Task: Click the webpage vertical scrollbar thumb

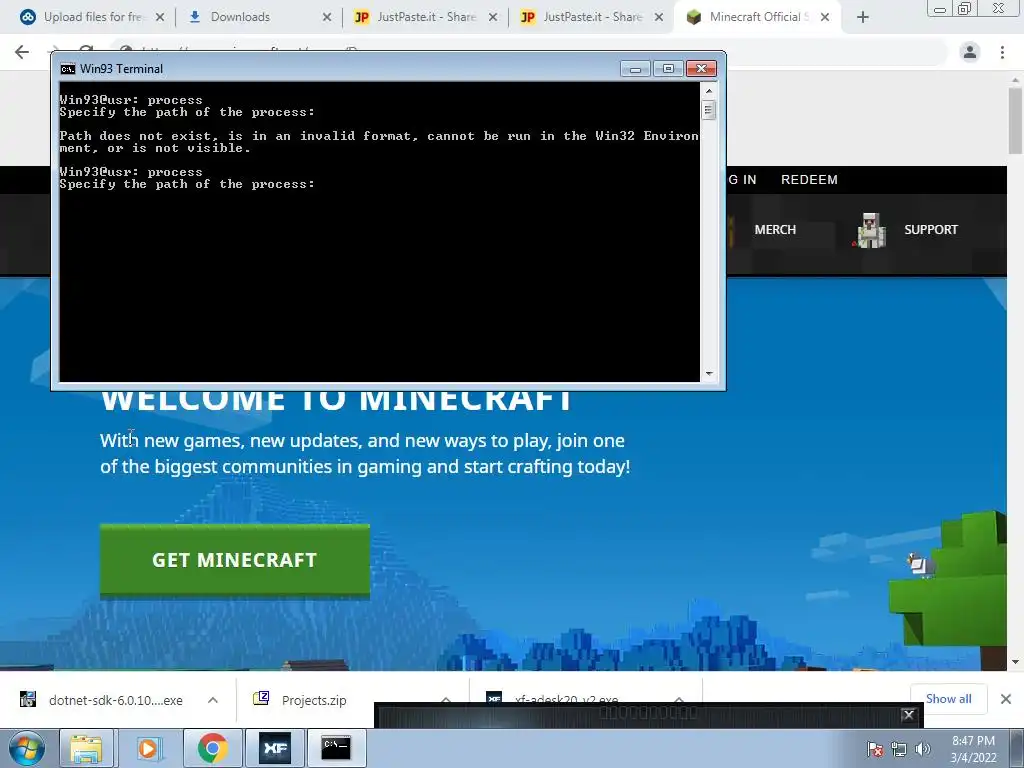Action: pyautogui.click(x=1015, y=121)
